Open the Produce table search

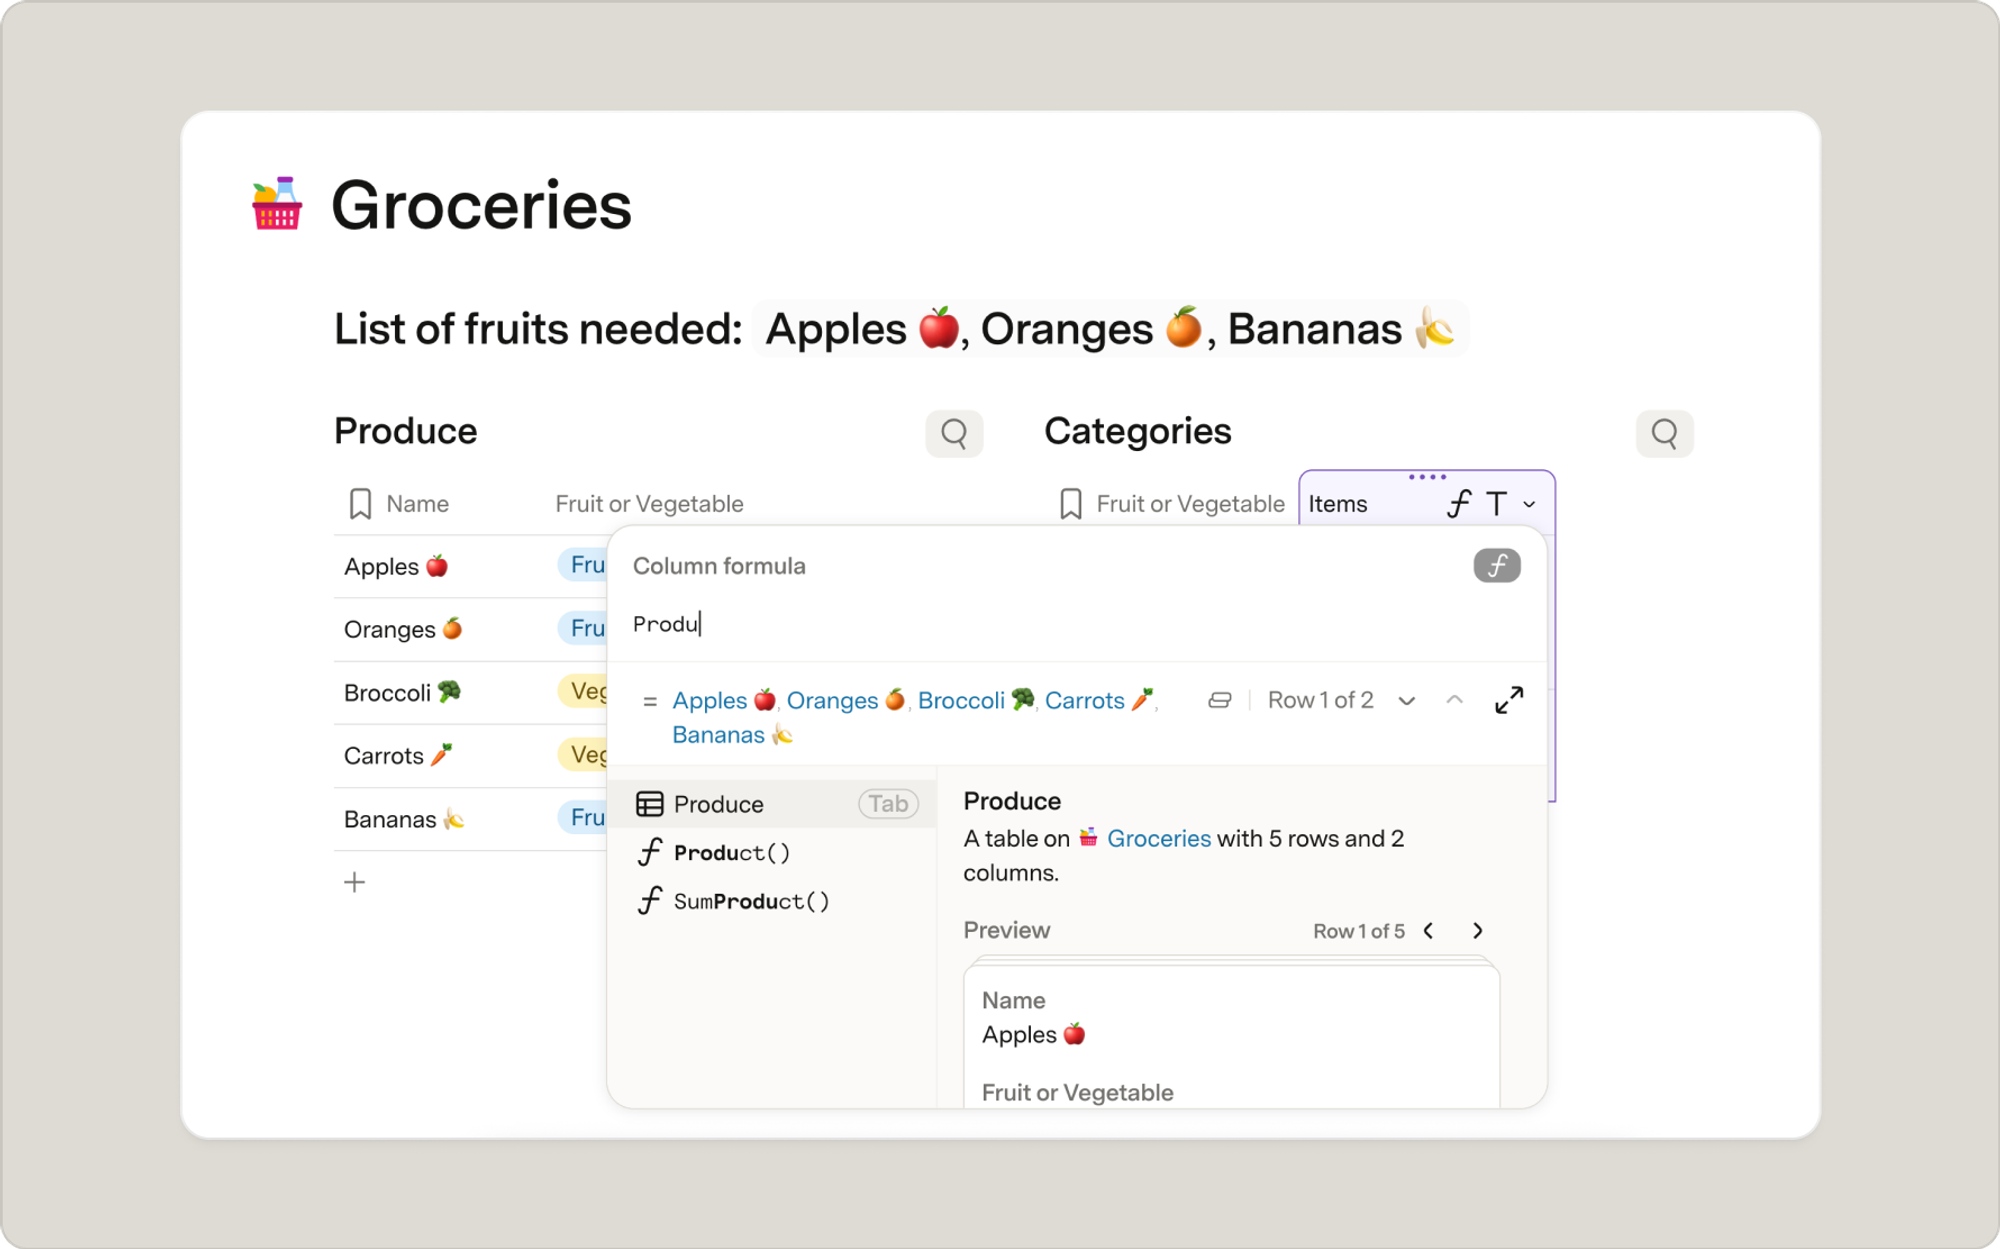point(954,433)
